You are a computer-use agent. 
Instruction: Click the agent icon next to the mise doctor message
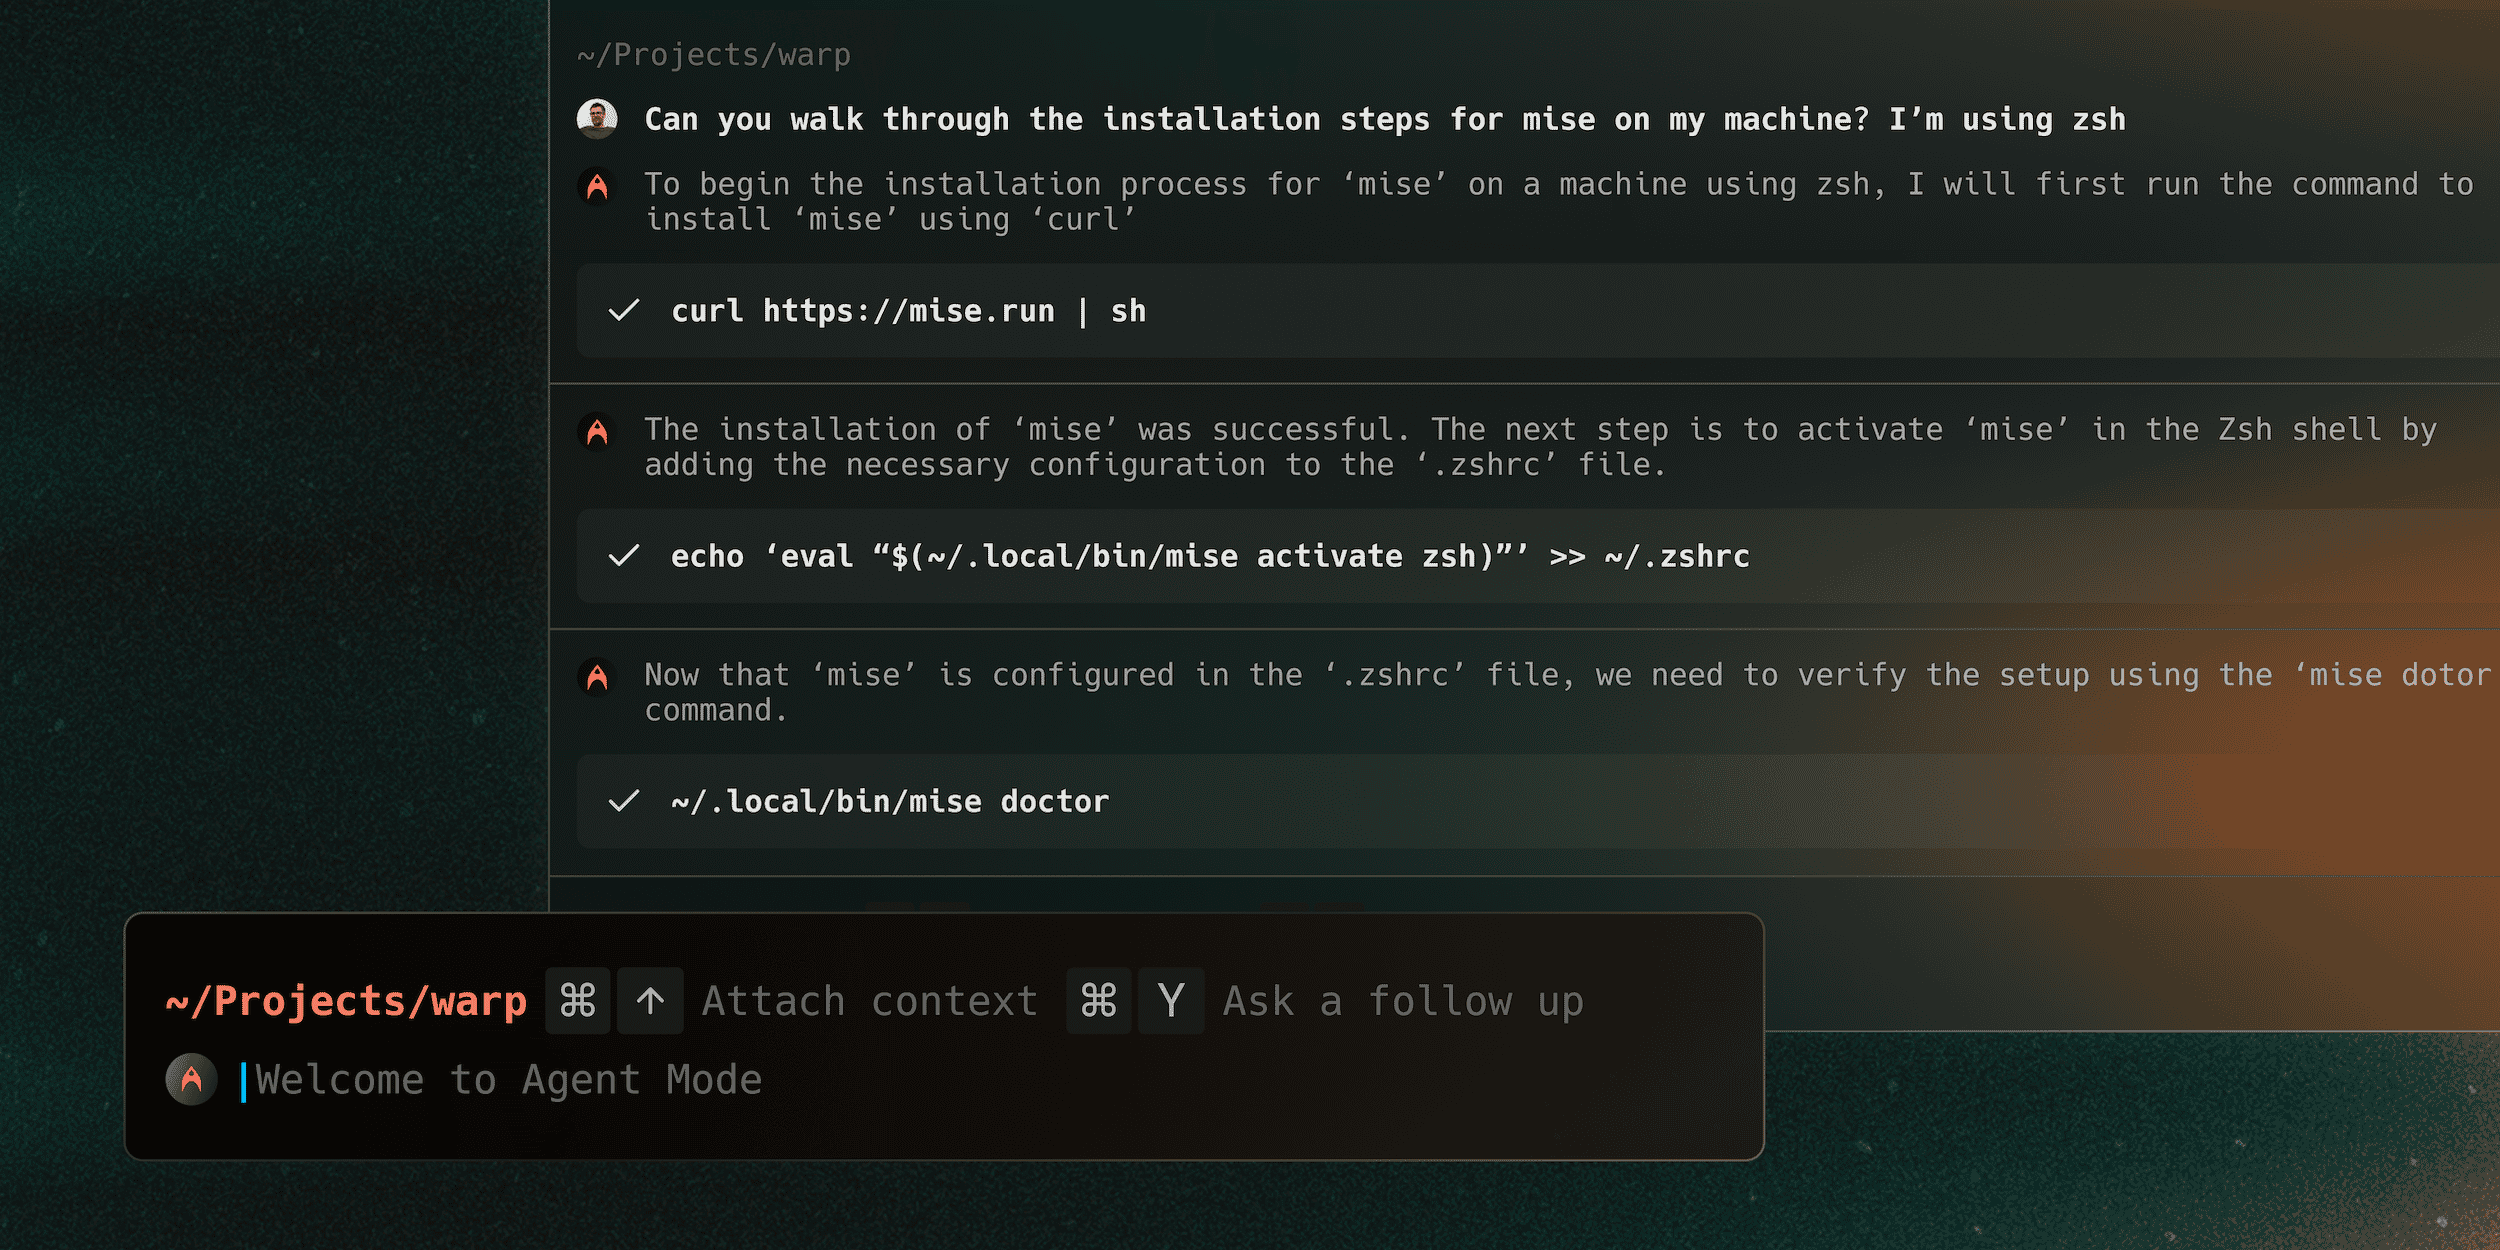[597, 677]
